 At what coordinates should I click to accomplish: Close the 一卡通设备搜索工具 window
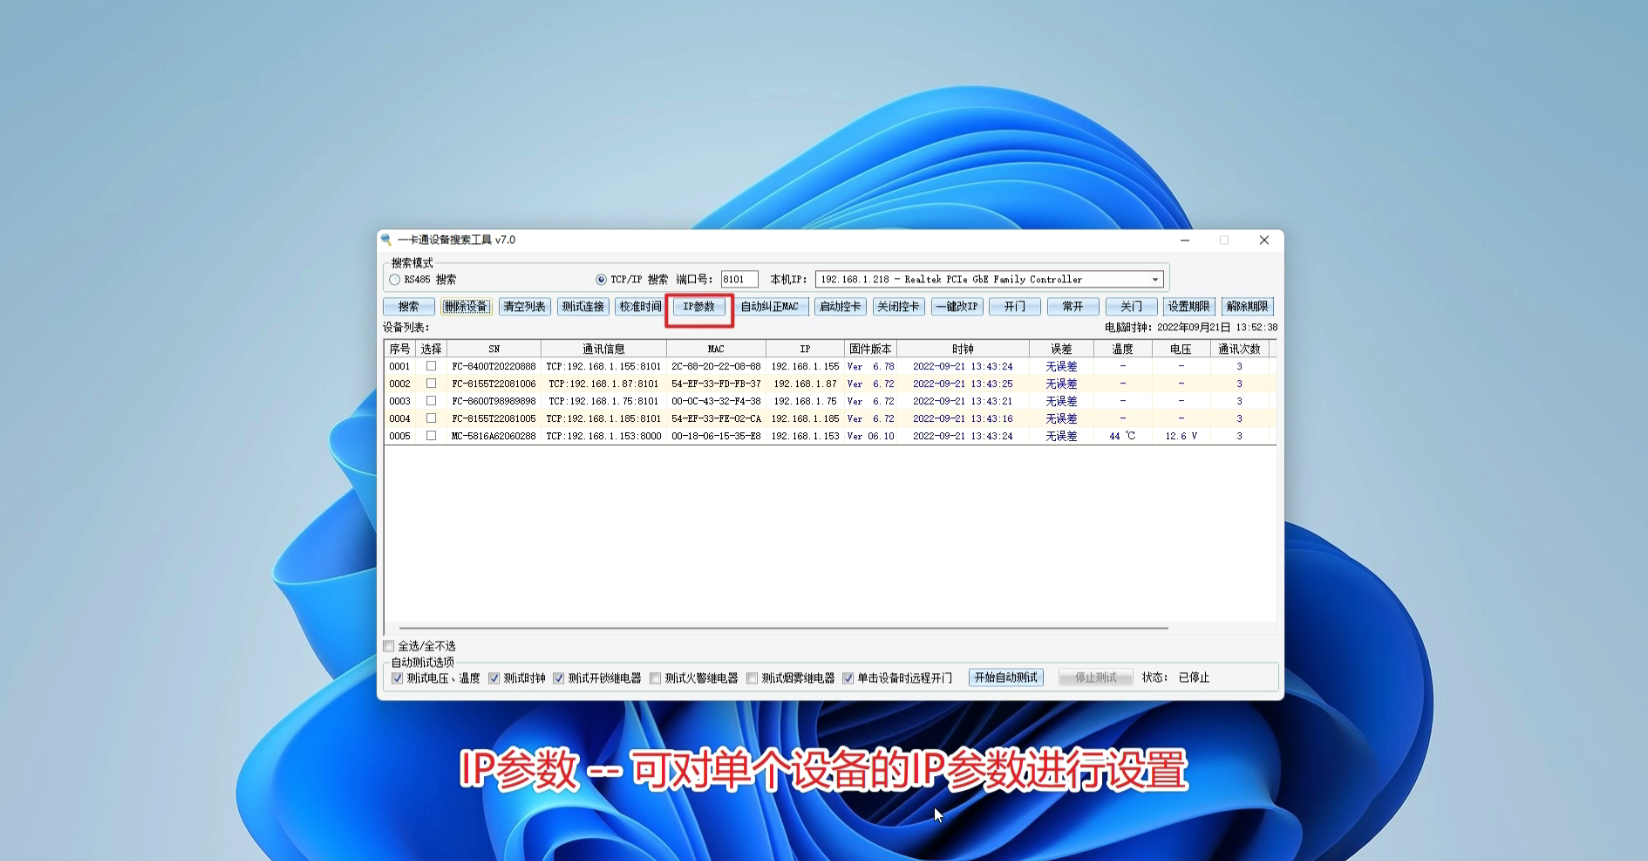[x=1264, y=240]
